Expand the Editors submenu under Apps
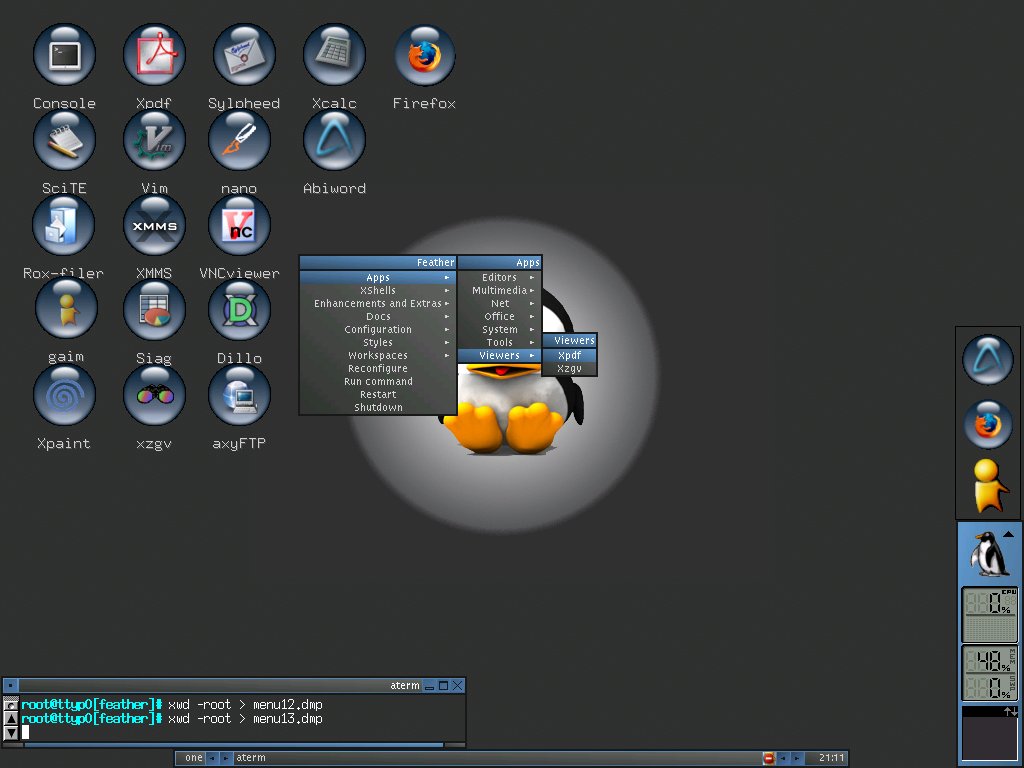 click(500, 278)
